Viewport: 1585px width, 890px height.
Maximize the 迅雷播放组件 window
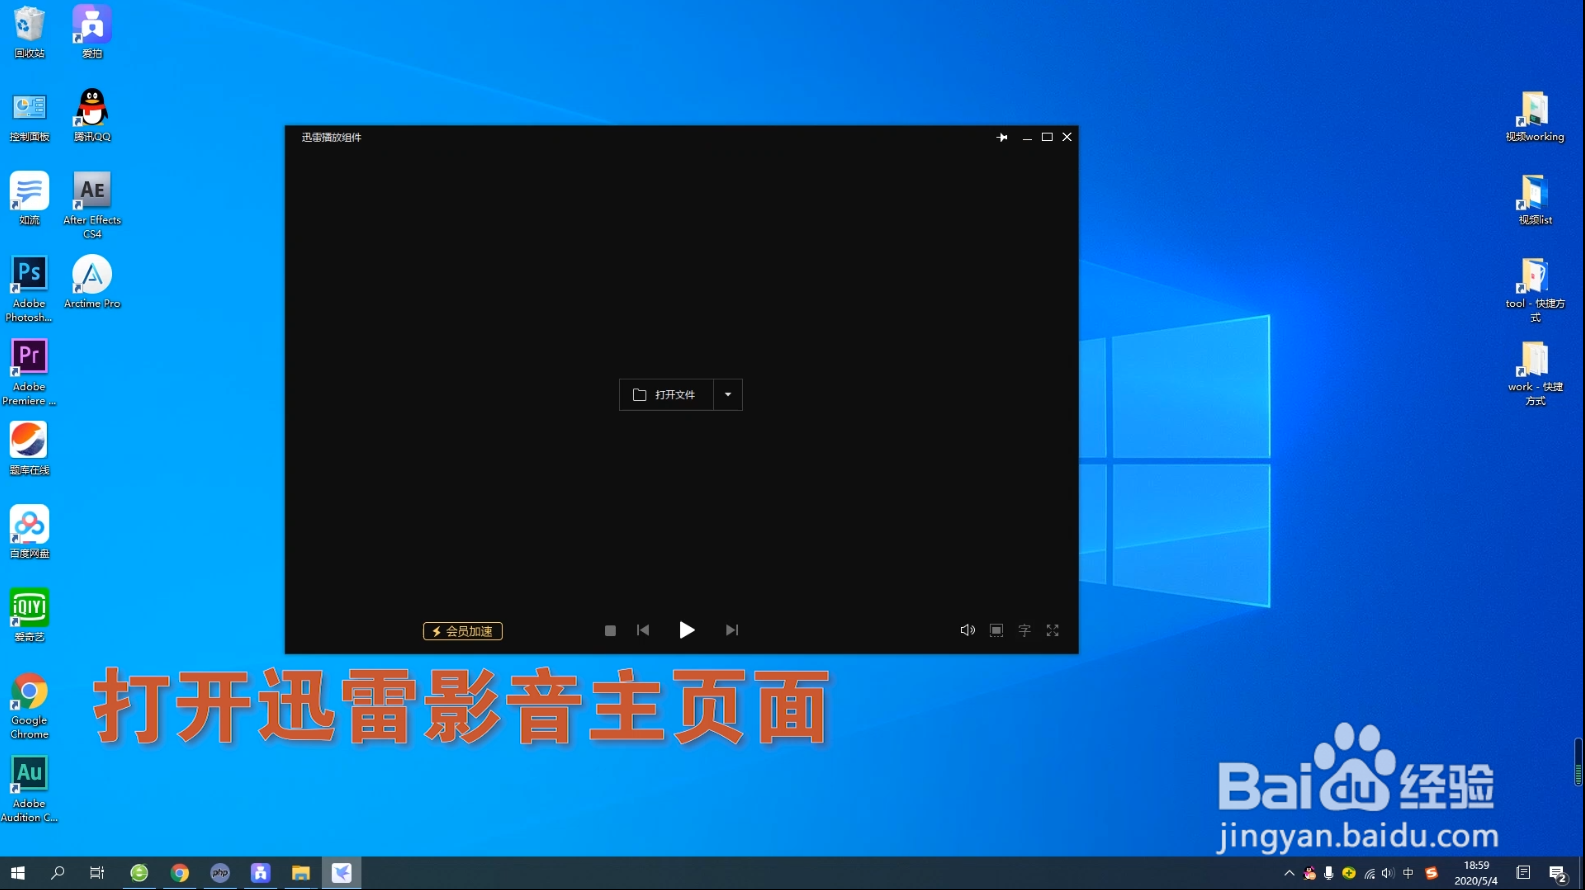pos(1047,137)
